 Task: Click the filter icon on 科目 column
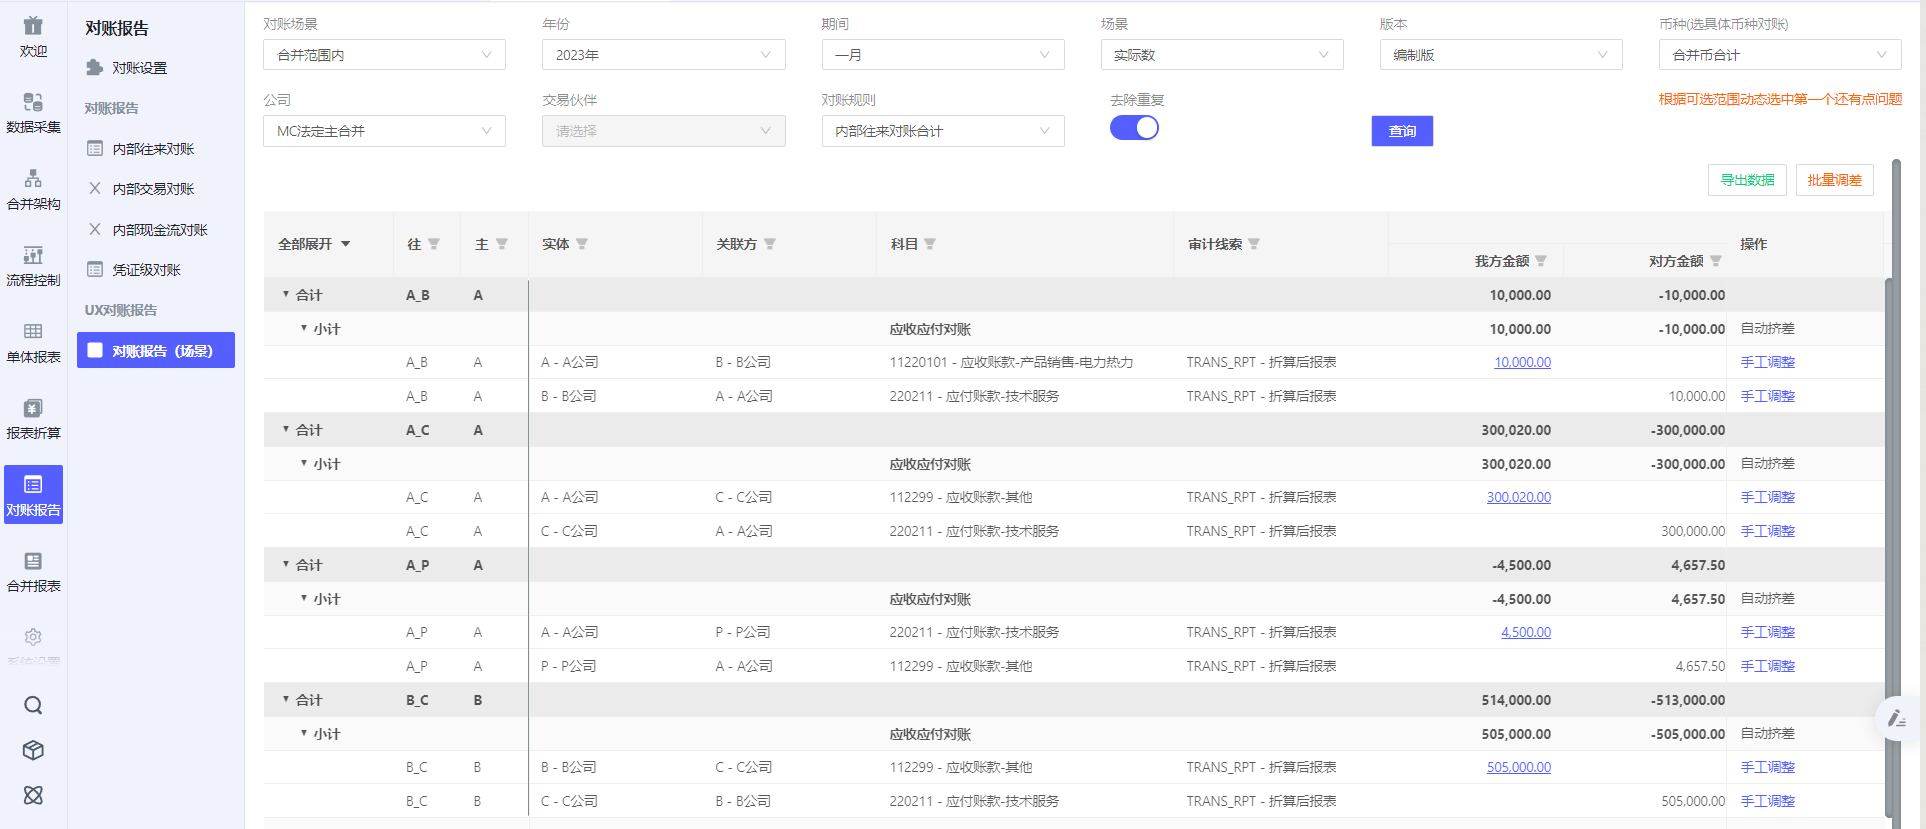tap(930, 244)
